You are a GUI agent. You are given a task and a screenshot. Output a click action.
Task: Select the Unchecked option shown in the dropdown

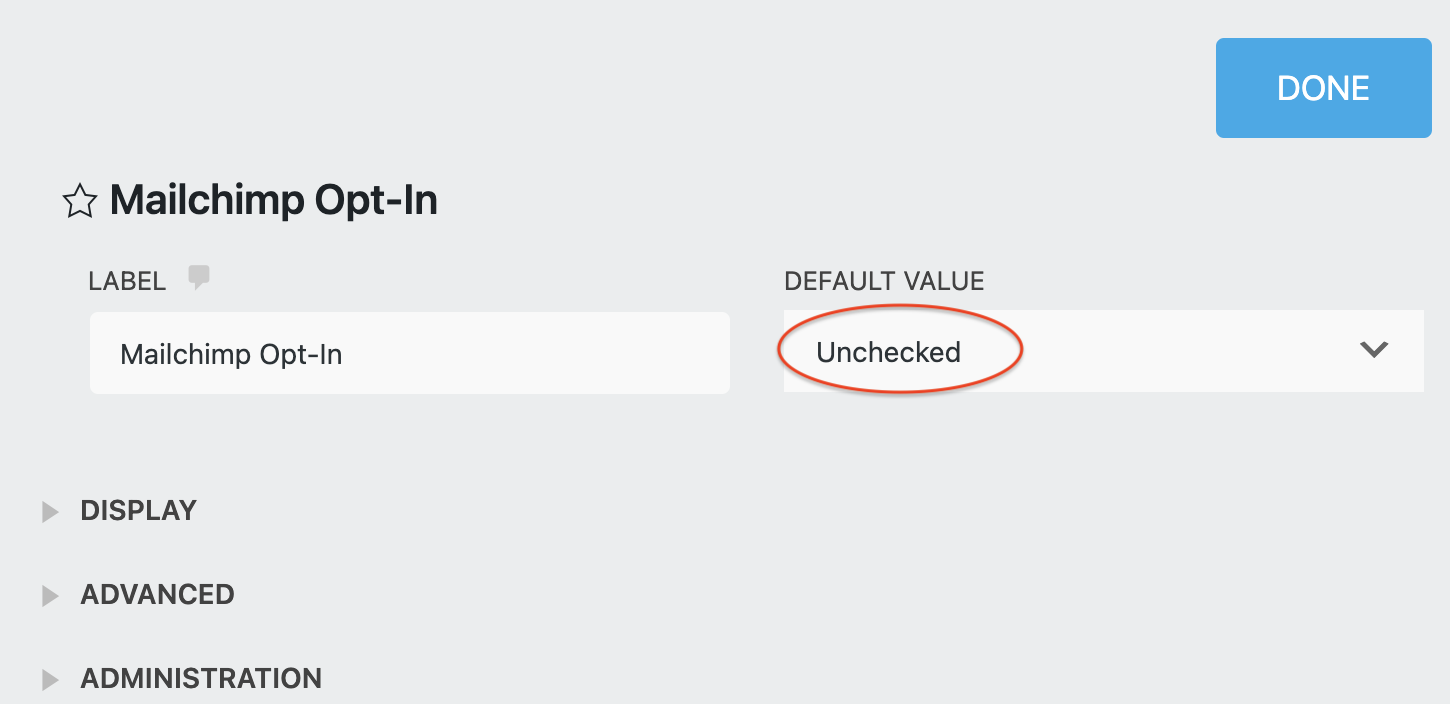pyautogui.click(x=888, y=351)
